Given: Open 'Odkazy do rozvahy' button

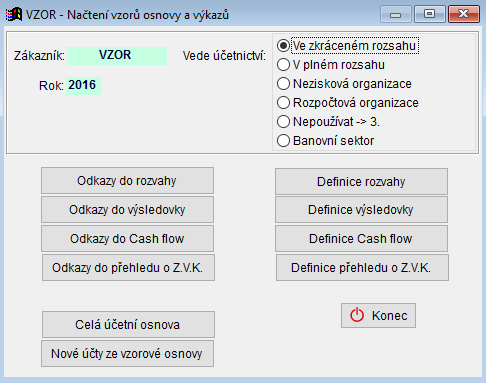Looking at the screenshot, I should (x=127, y=181).
